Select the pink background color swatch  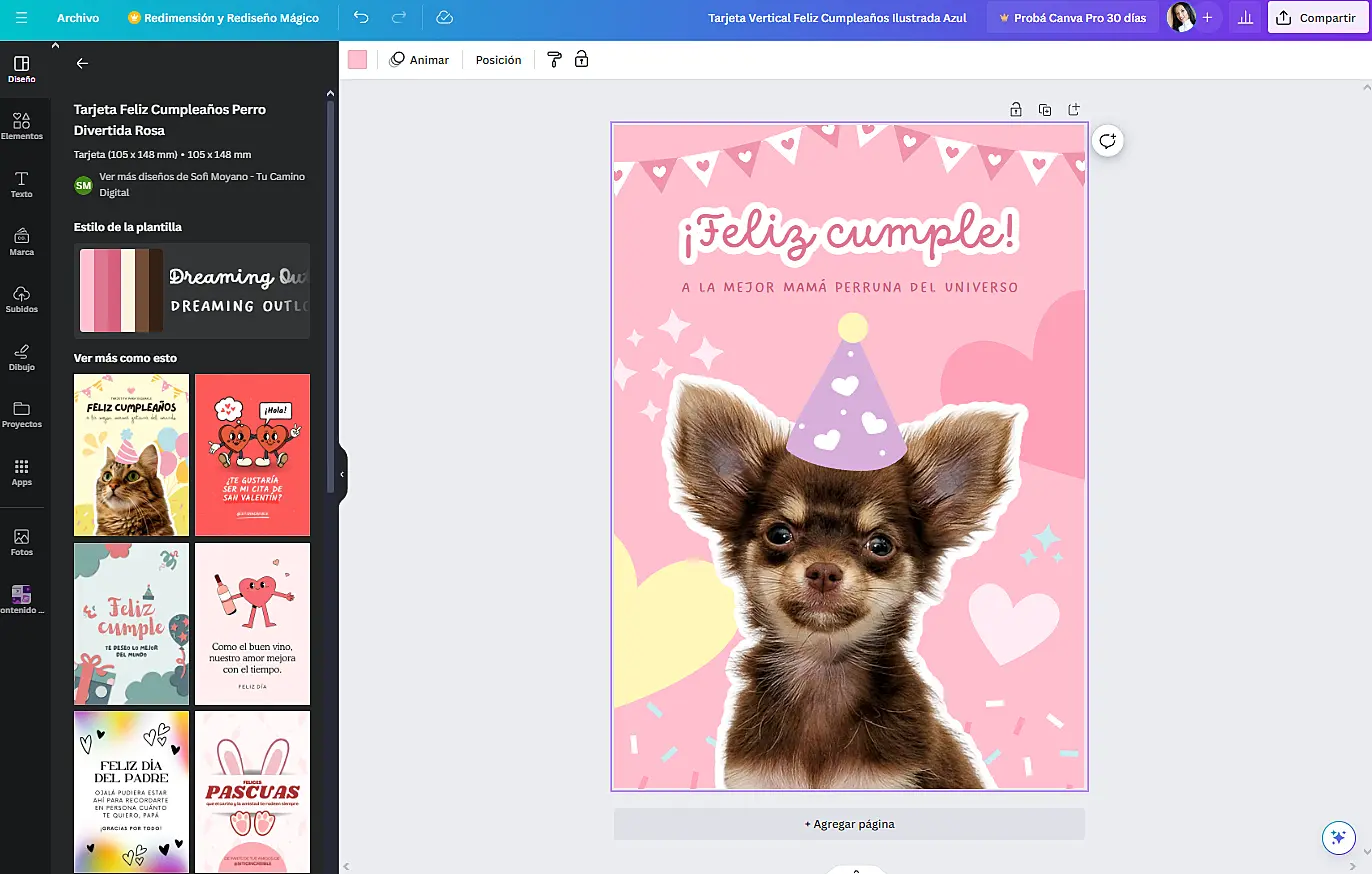pyautogui.click(x=357, y=59)
